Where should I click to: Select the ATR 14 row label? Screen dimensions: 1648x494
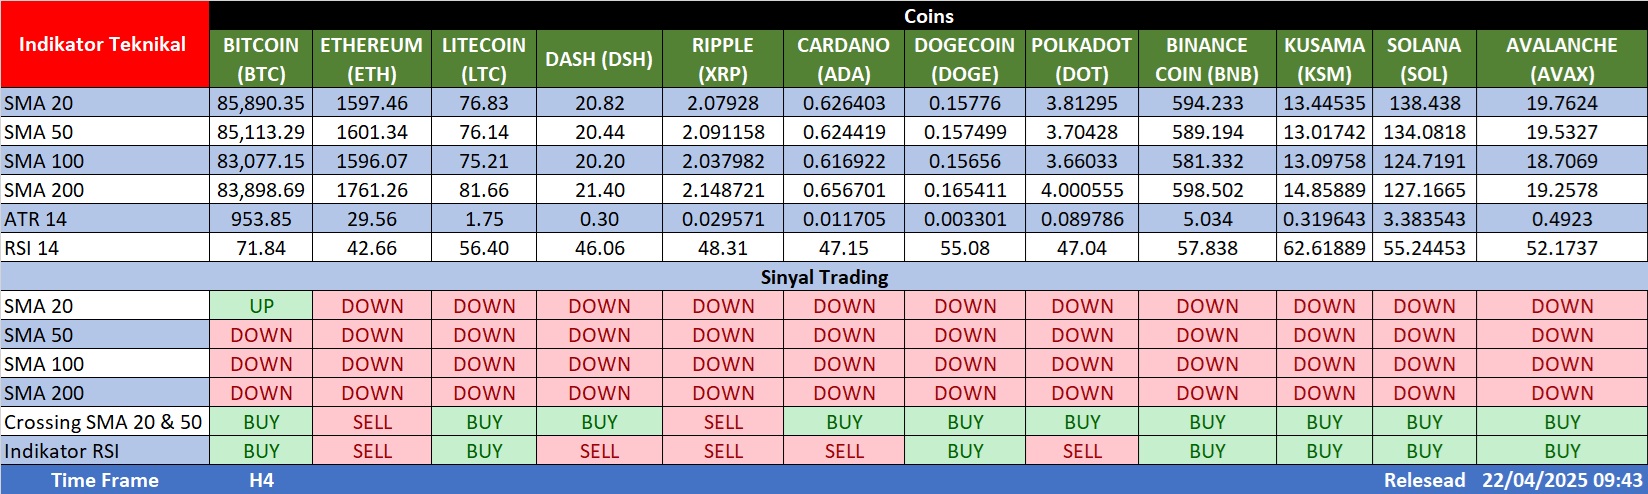[36, 219]
